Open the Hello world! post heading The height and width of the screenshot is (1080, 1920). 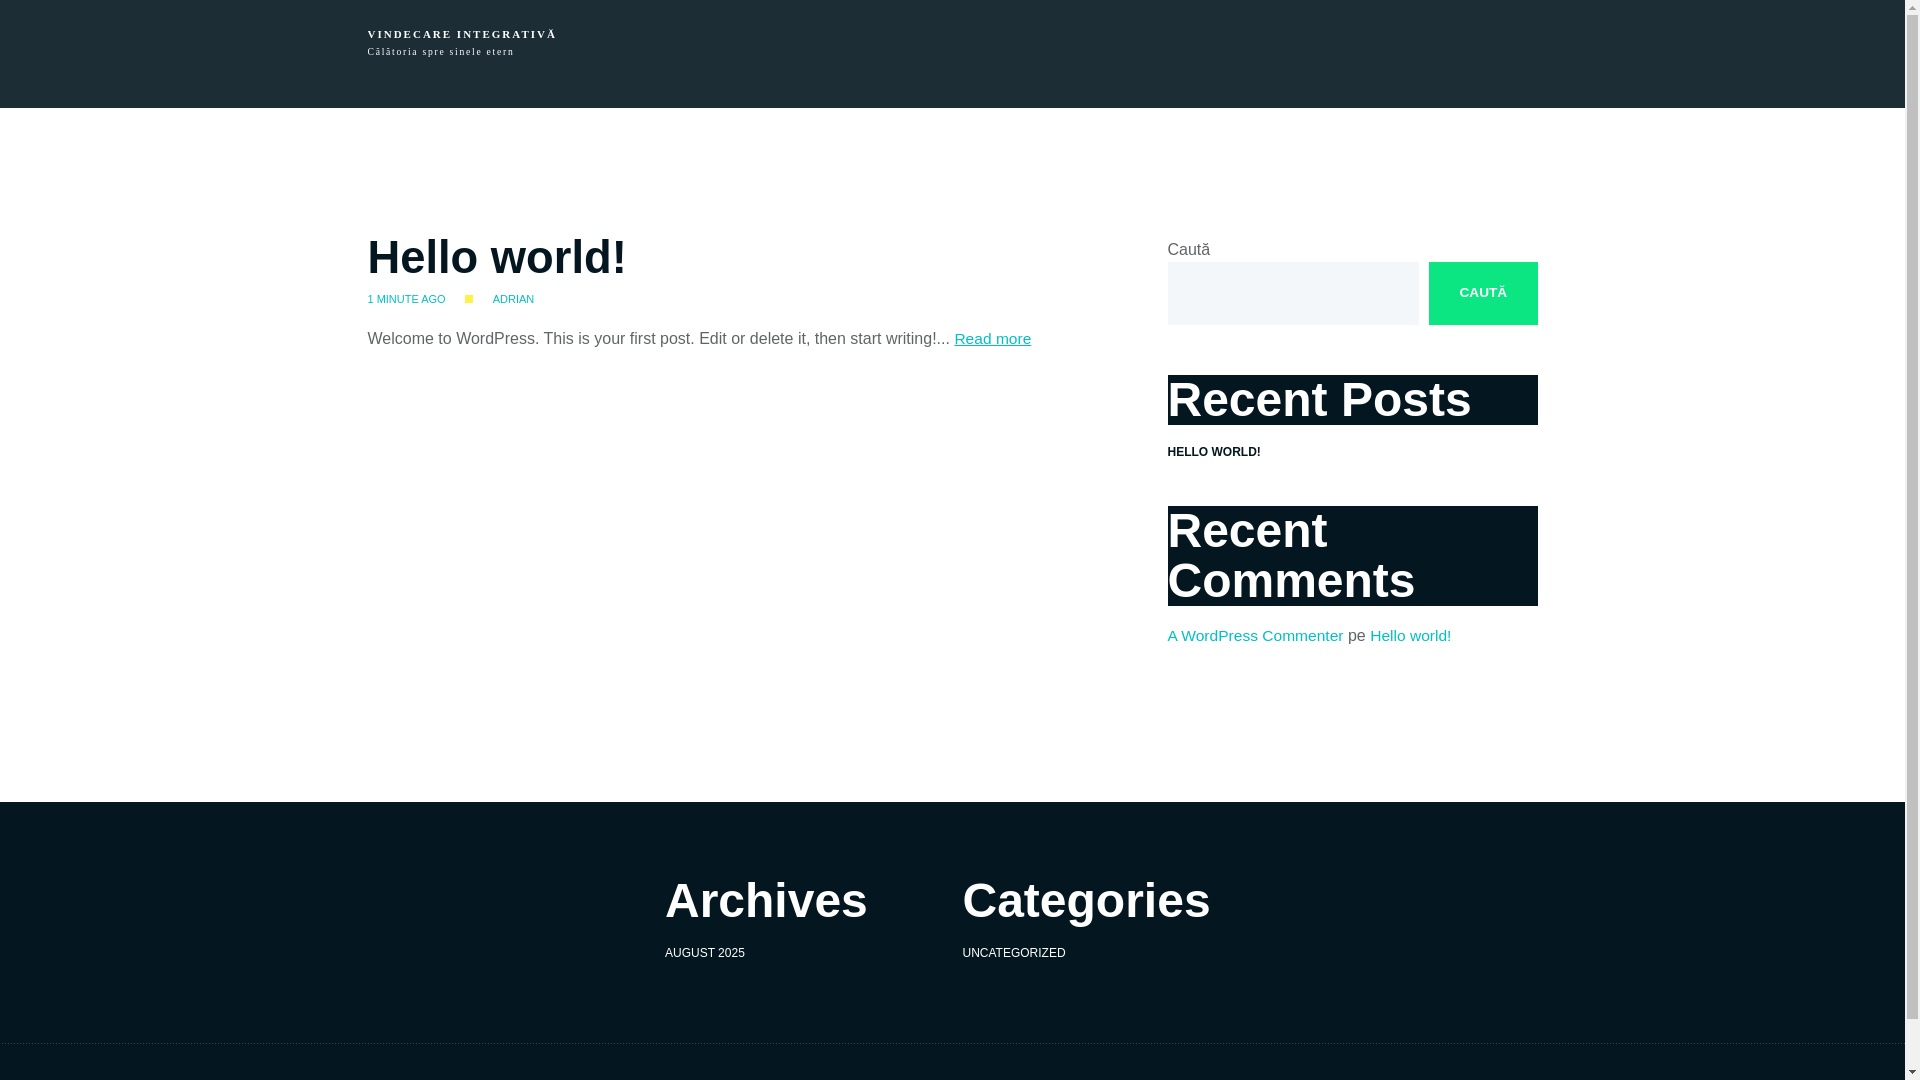(x=497, y=257)
